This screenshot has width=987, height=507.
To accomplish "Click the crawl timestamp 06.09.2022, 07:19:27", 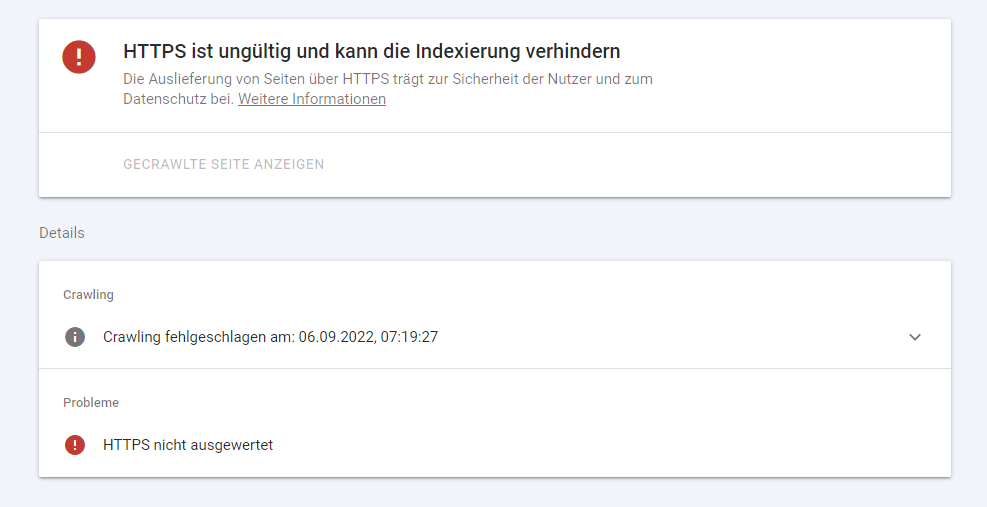I will click(x=368, y=337).
